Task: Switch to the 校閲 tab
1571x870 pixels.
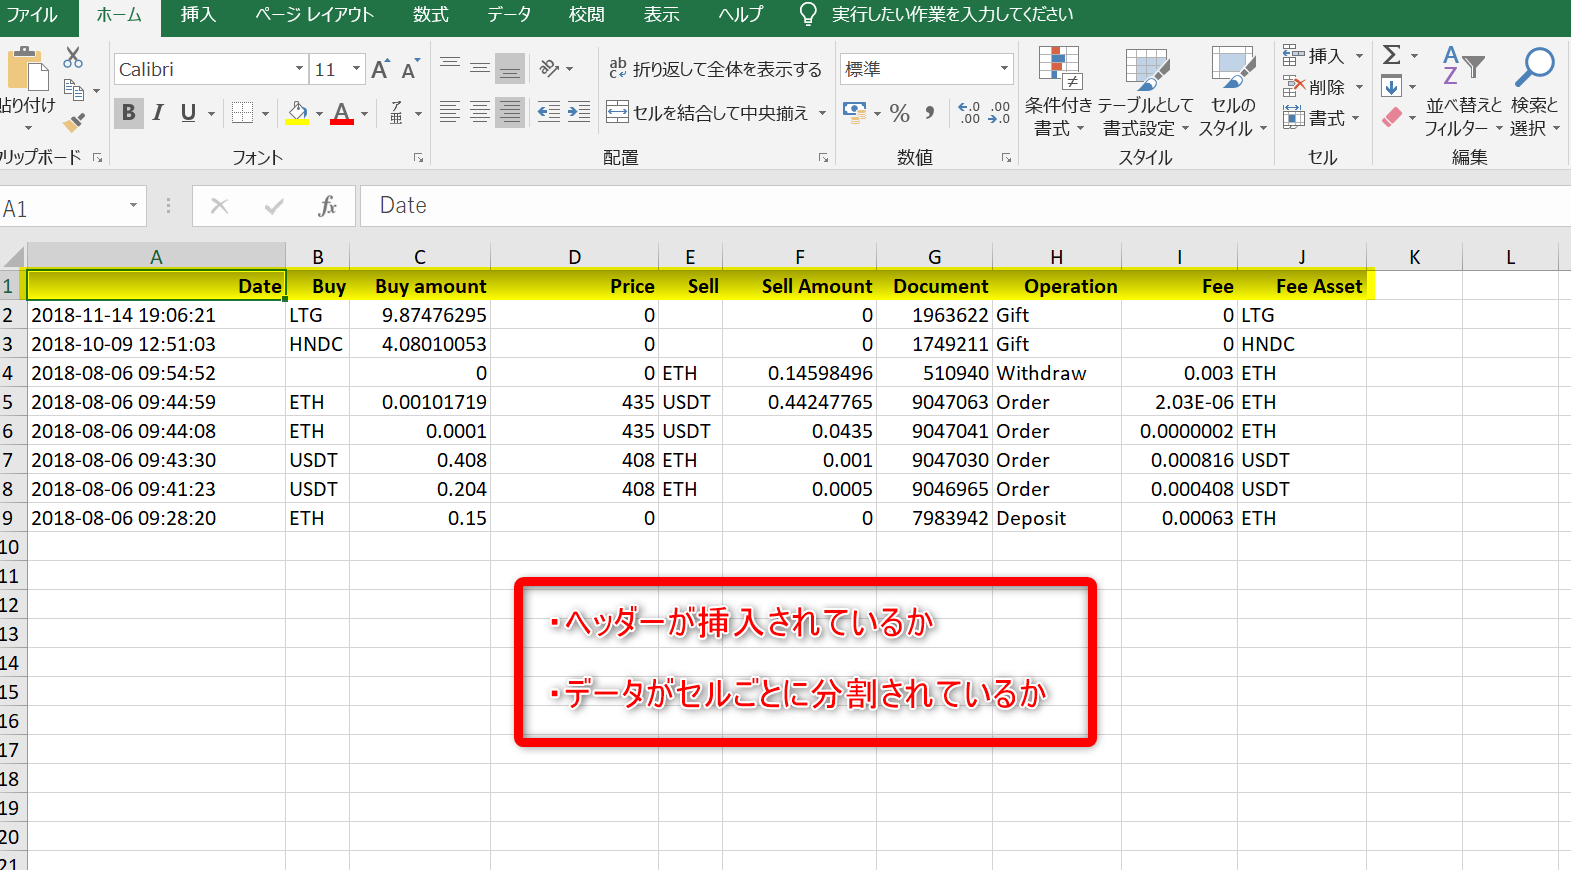Action: tap(587, 15)
